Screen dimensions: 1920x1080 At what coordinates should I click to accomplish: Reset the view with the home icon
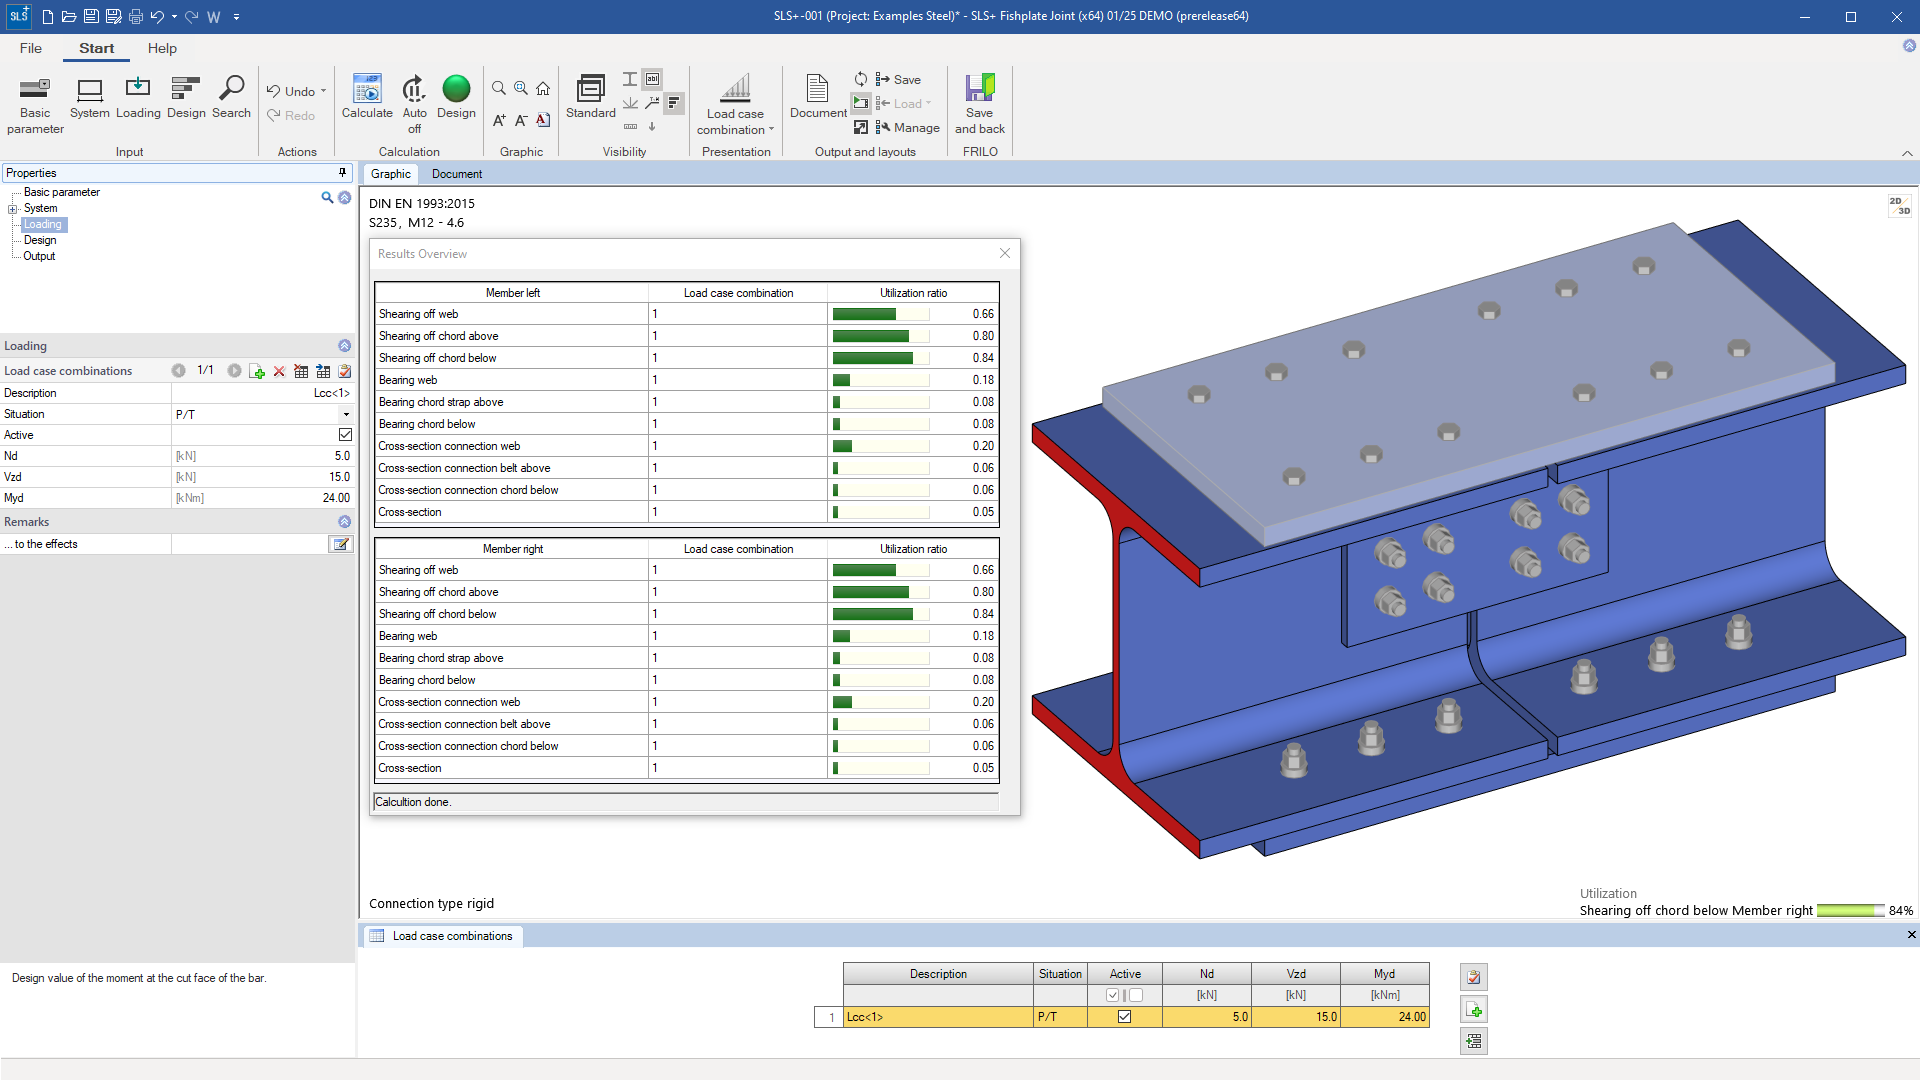point(543,89)
